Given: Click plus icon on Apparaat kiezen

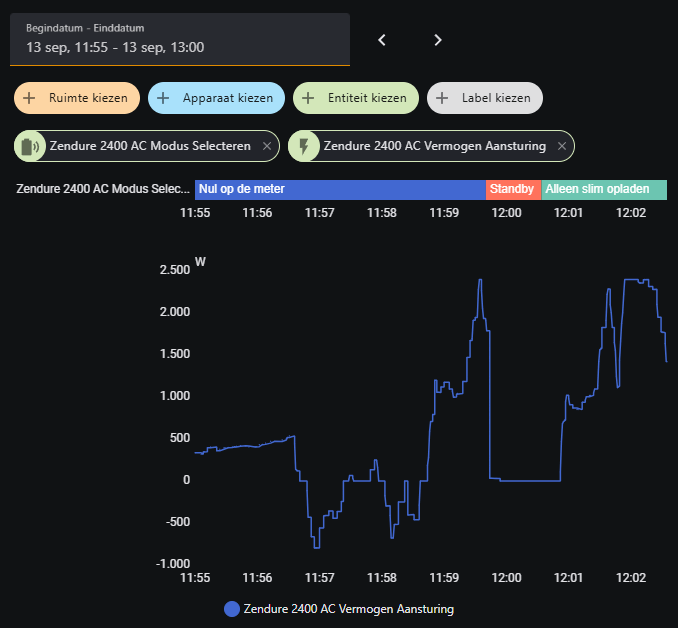Looking at the screenshot, I should [x=164, y=98].
